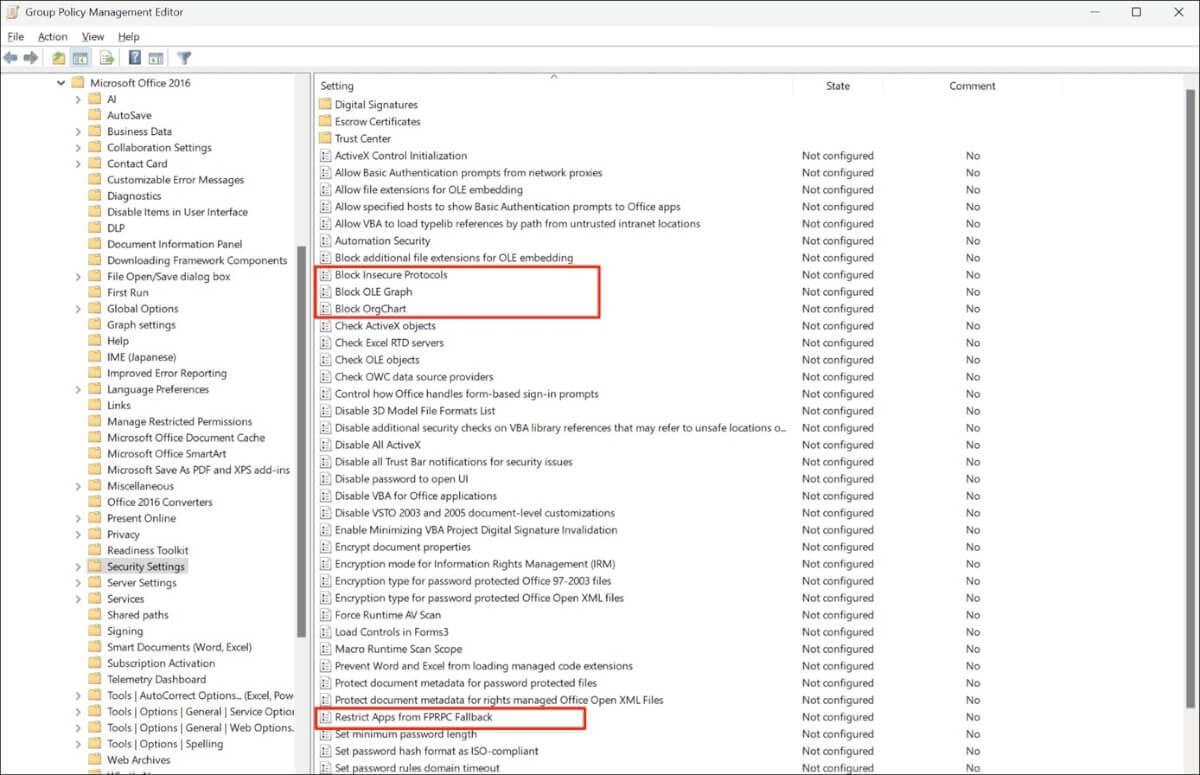Expand the Miscellaneous node

click(79, 485)
